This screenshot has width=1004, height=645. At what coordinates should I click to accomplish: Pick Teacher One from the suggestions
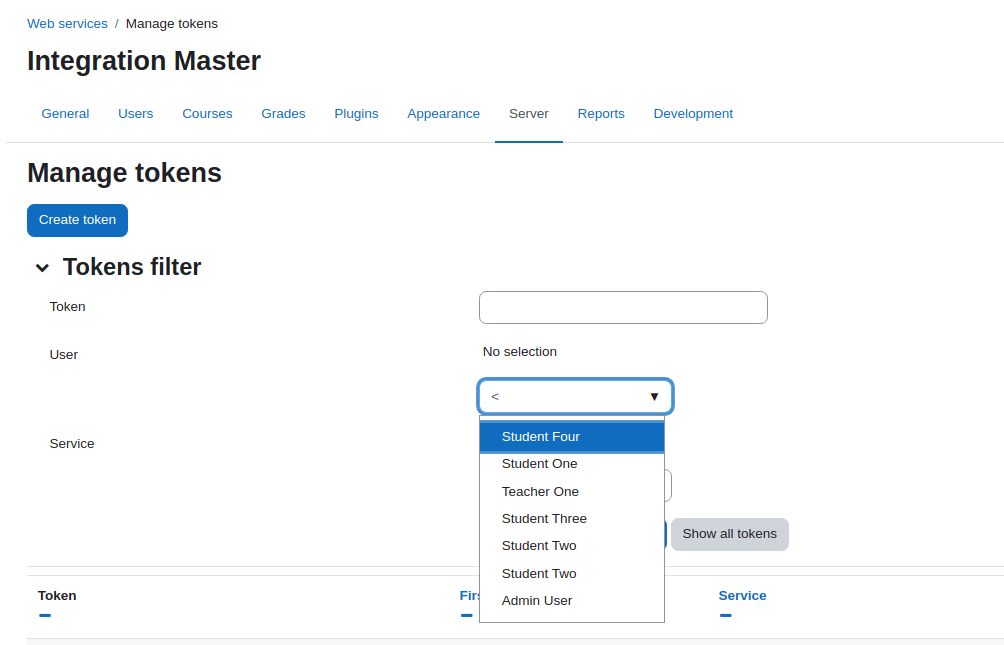pyautogui.click(x=572, y=491)
